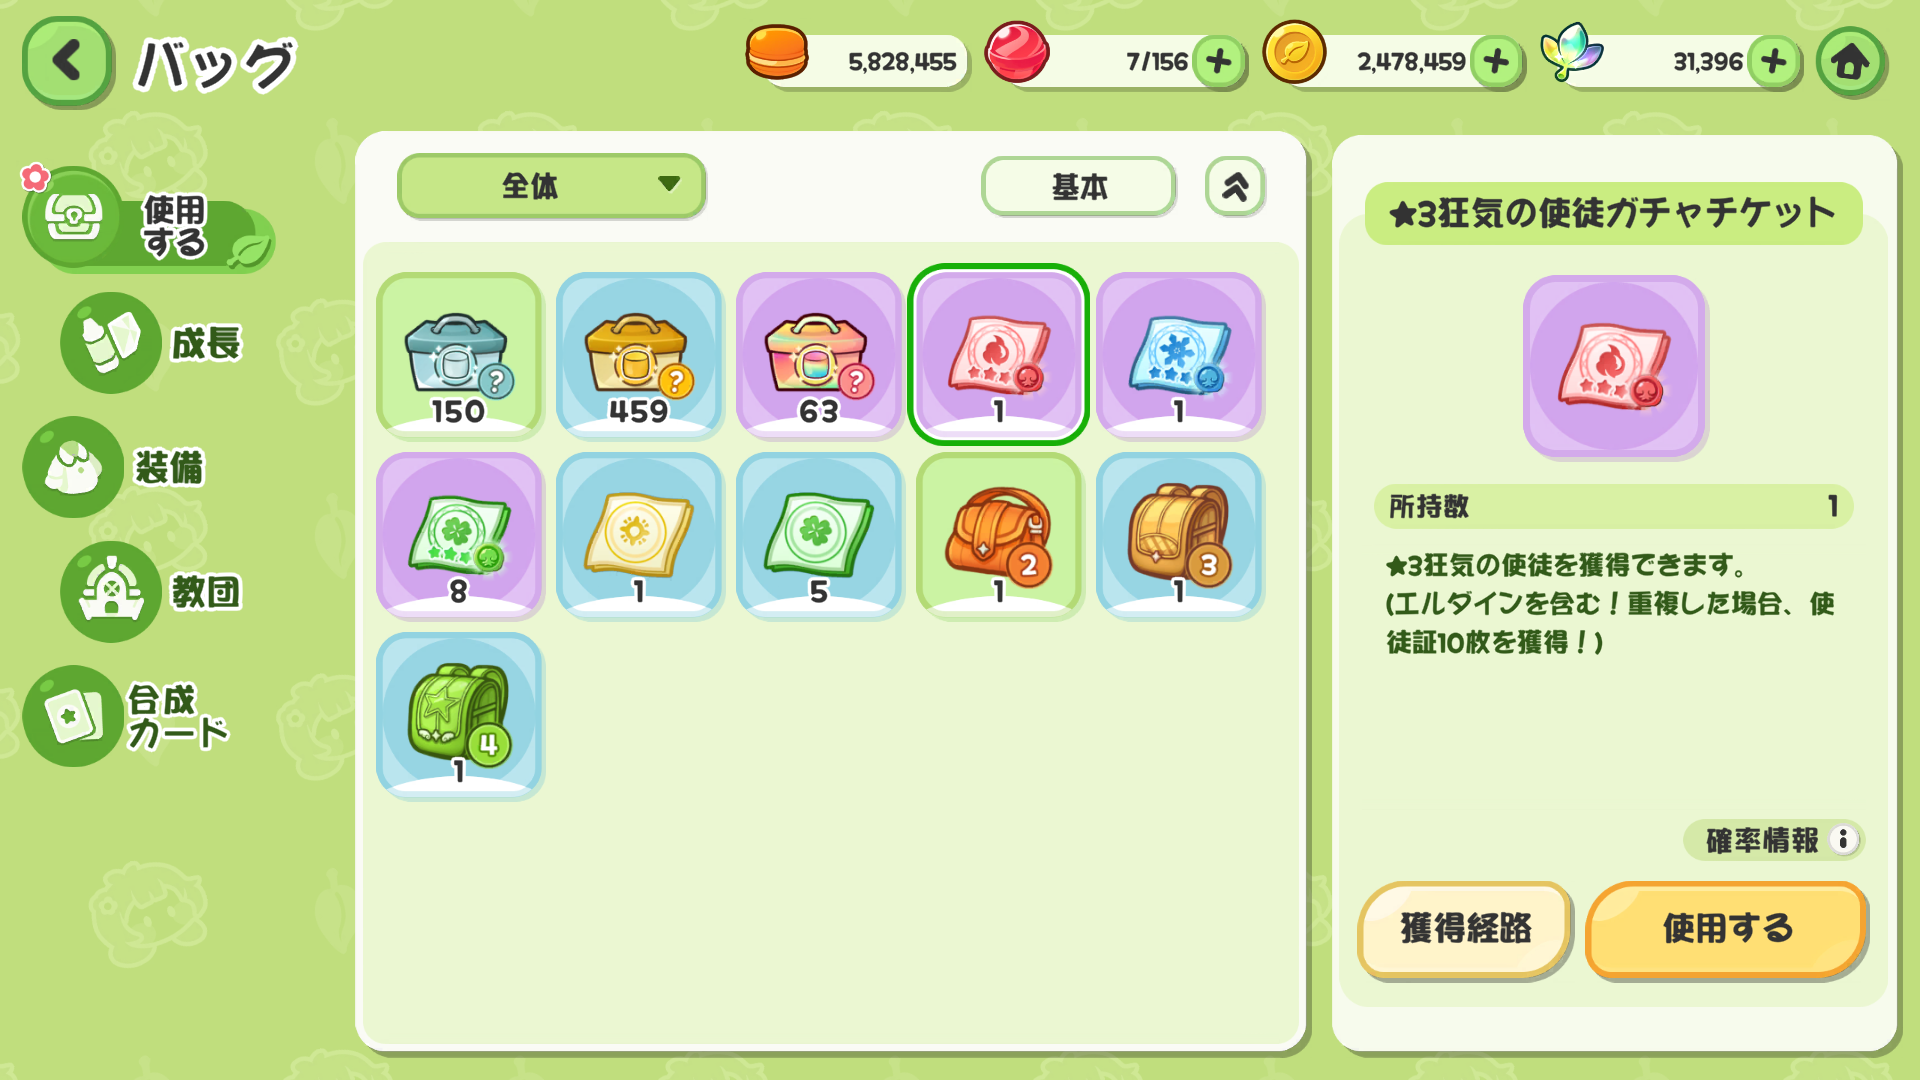Click the 使用する button to use ticket
Viewport: 1920px width, 1080px height.
point(1726,928)
